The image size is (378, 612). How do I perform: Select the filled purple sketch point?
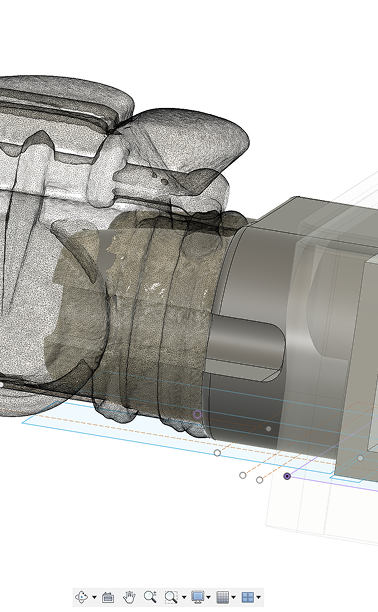[x=287, y=476]
